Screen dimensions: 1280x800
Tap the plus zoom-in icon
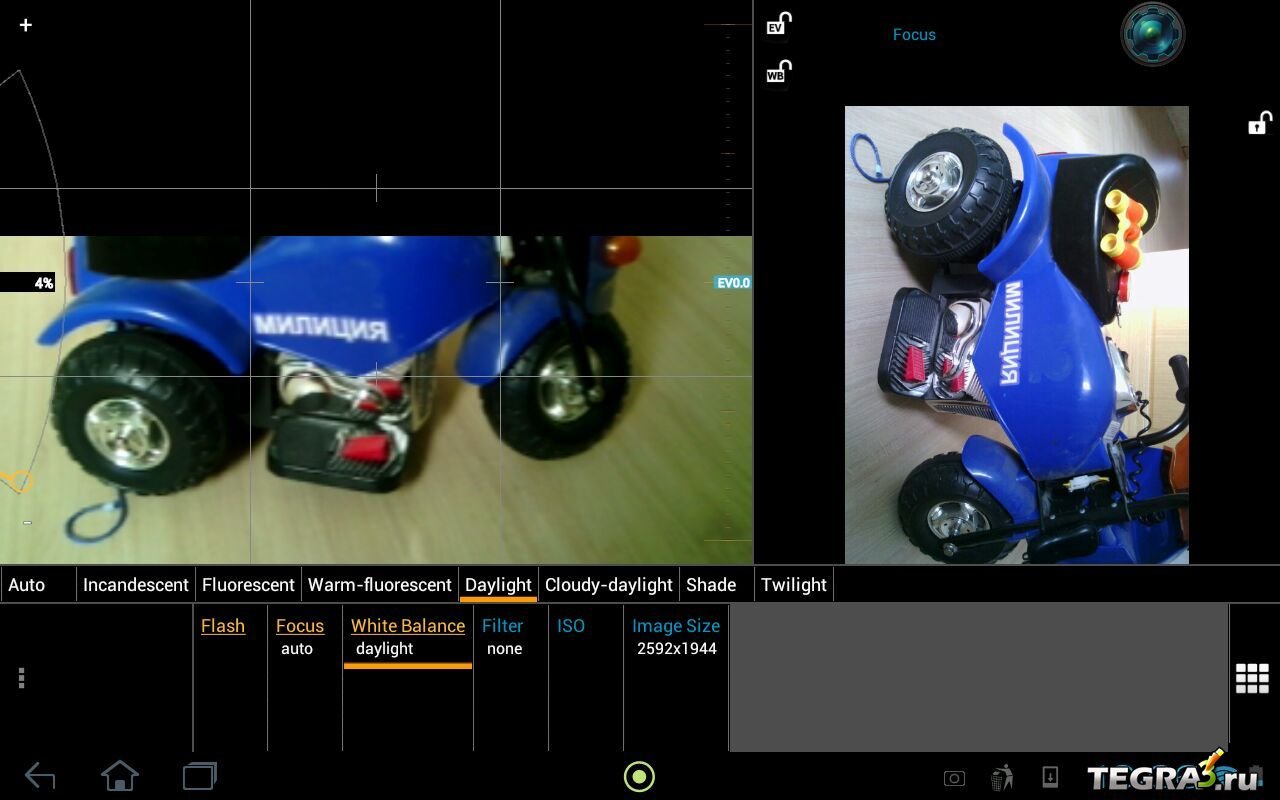pyautogui.click(x=26, y=25)
